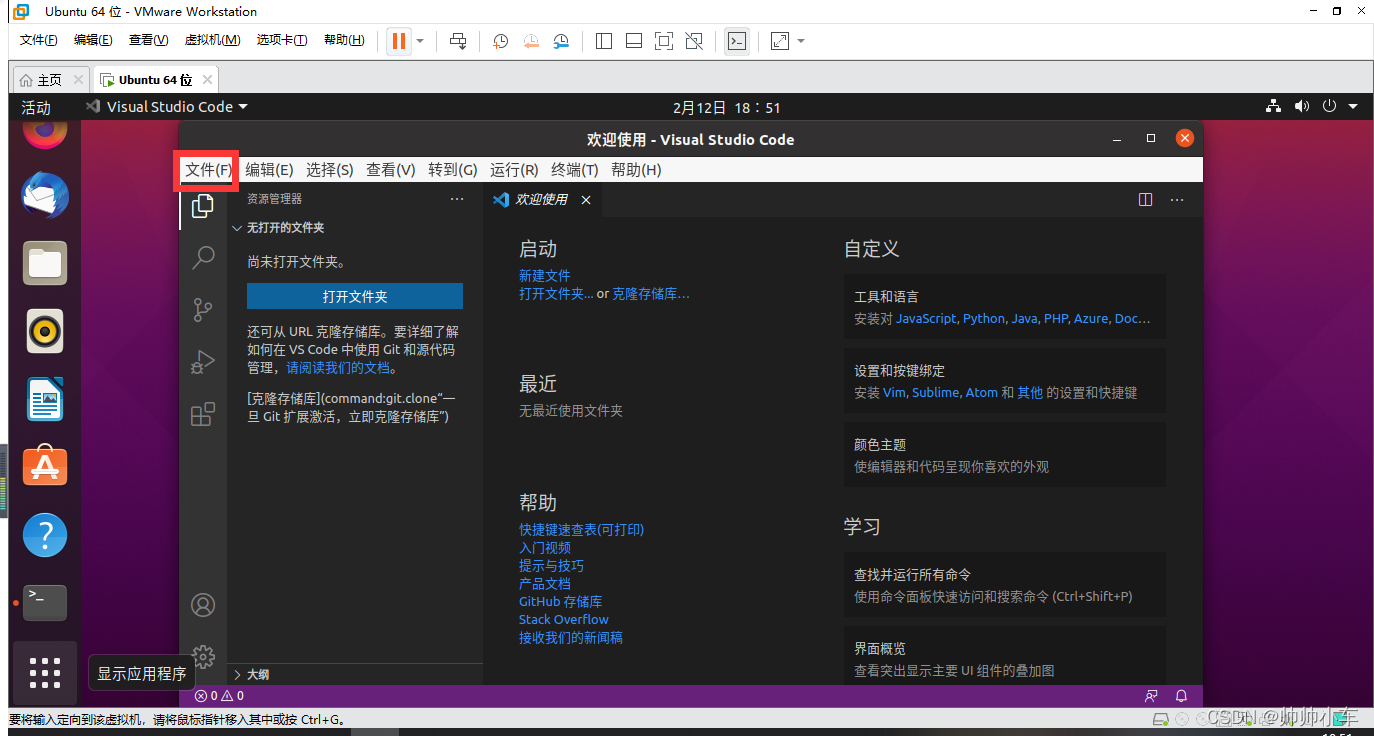Open the 选择(S) menu in VS Code
This screenshot has height=736, width=1374.
coord(330,170)
